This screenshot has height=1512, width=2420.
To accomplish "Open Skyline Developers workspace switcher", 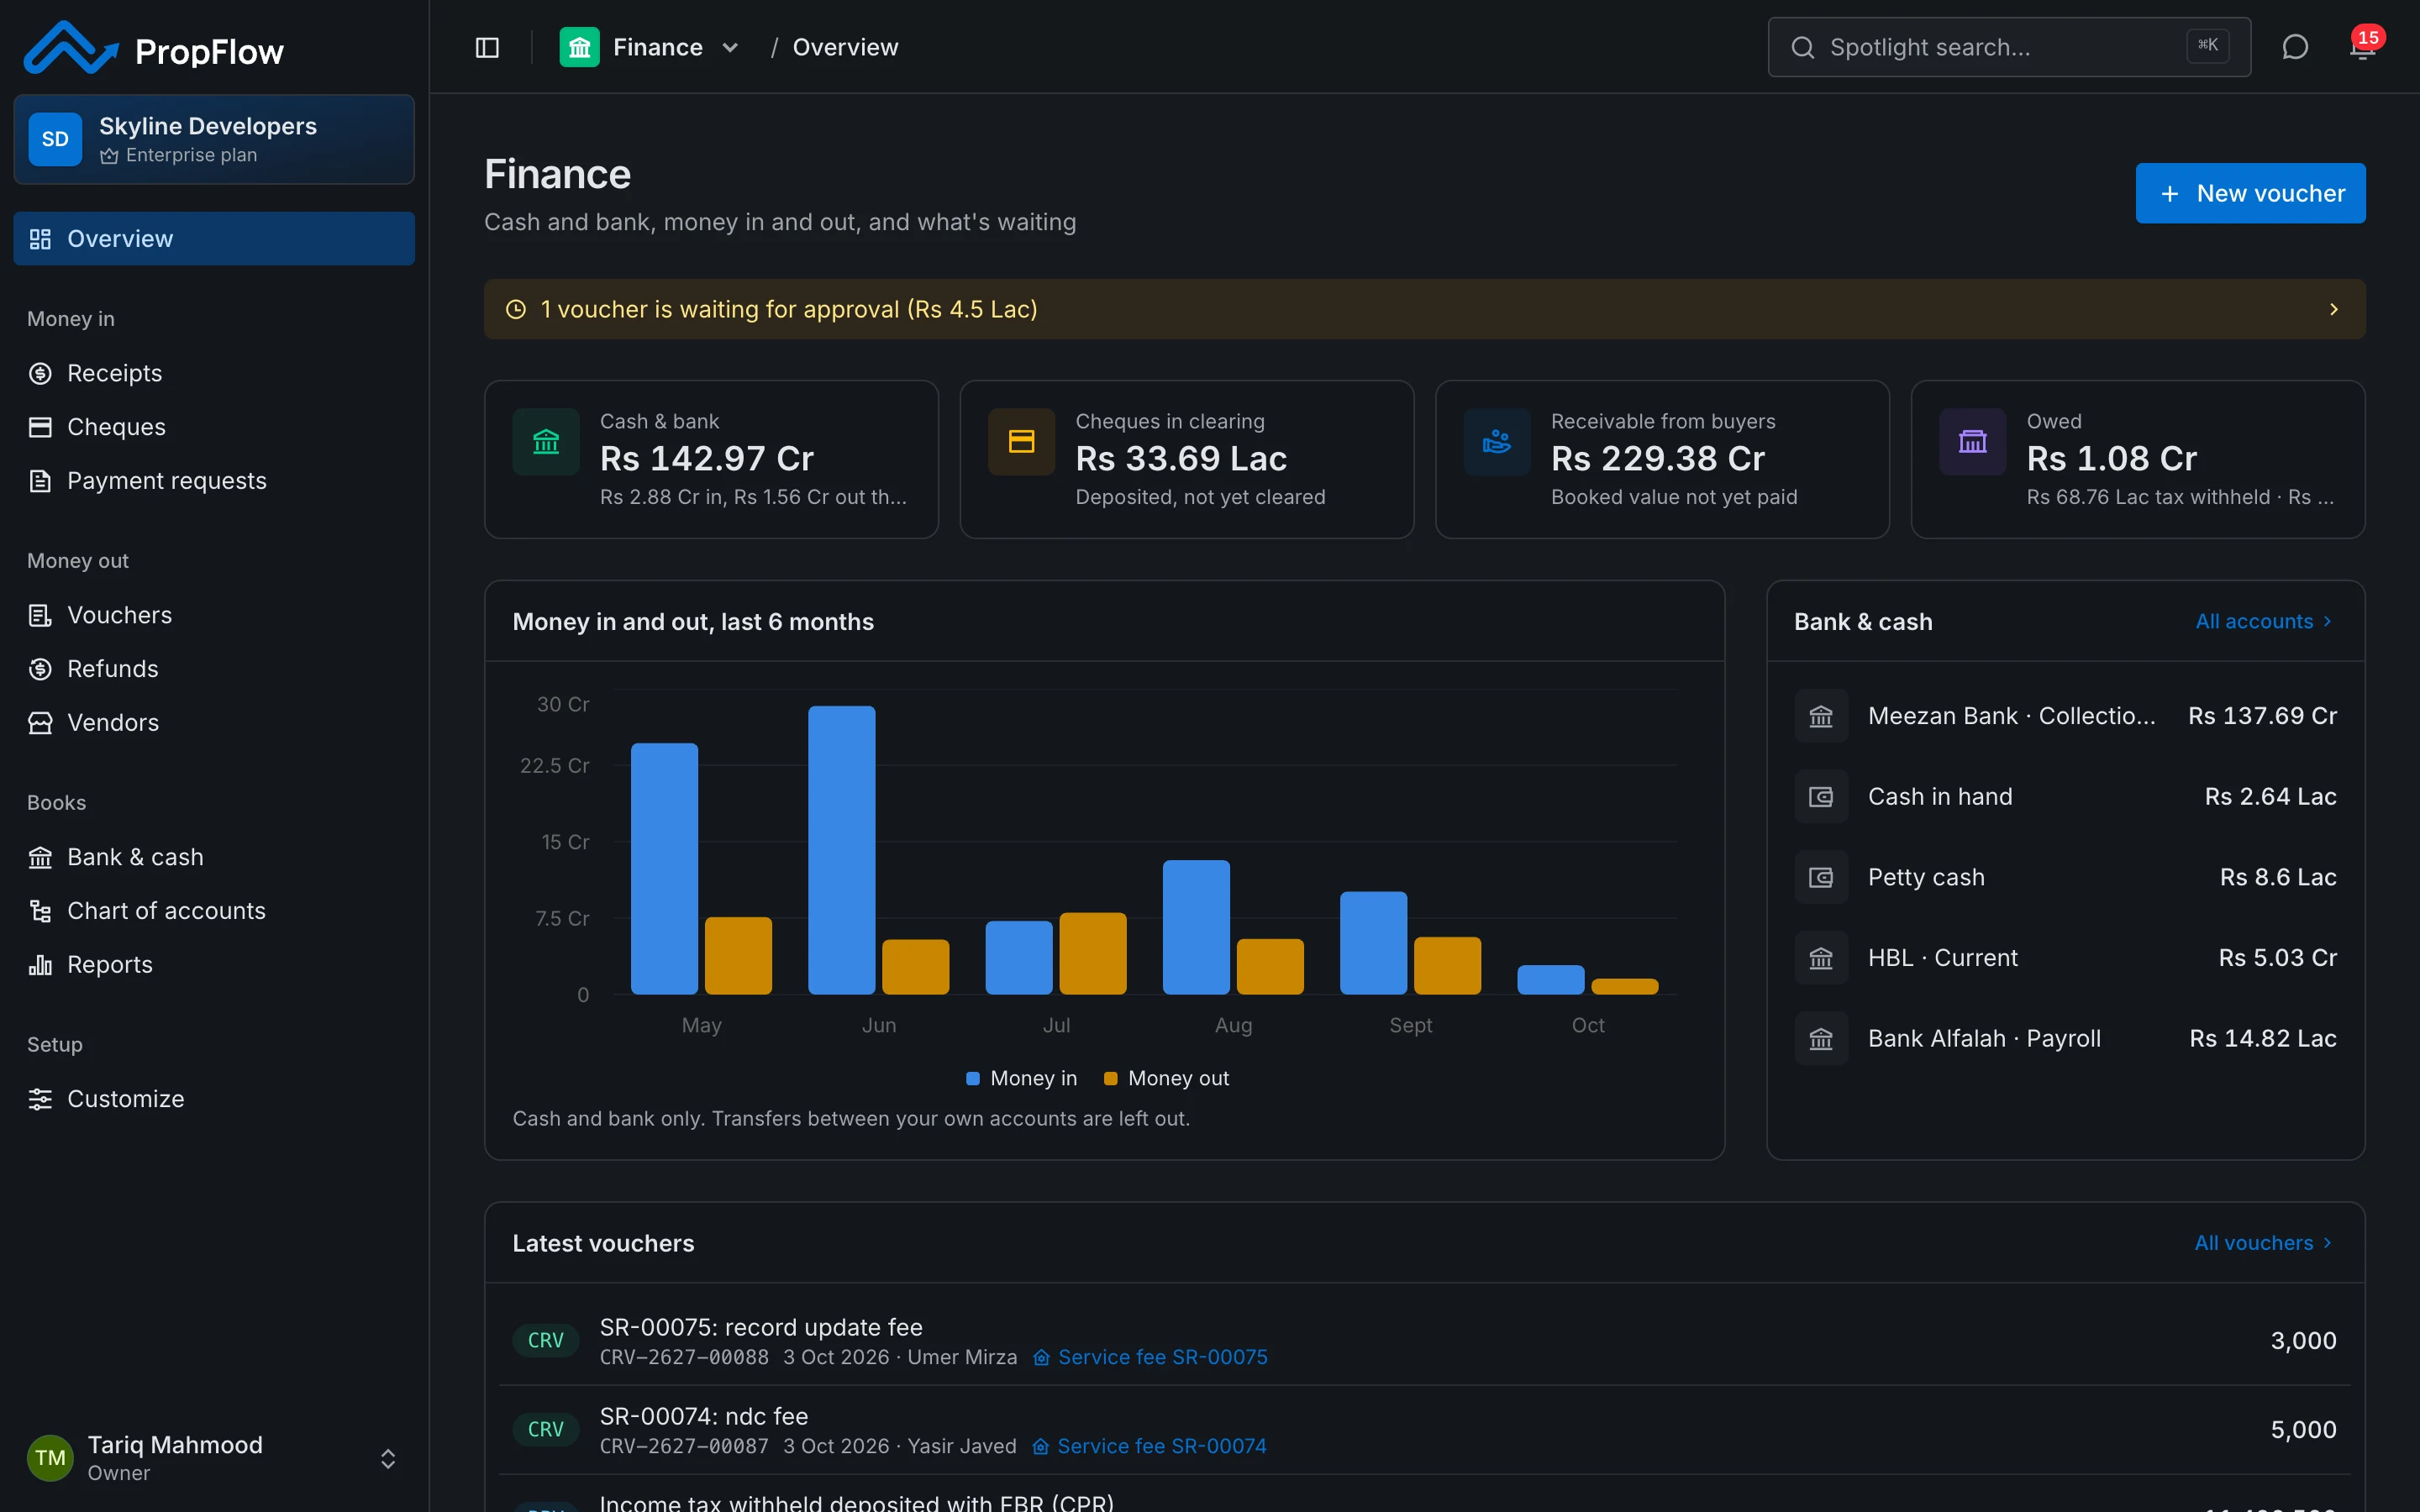I will point(214,139).
